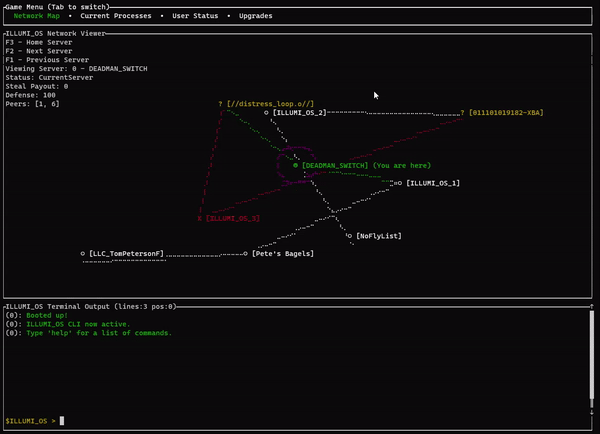Click the '(You are here)' label
The height and width of the screenshot is (434, 600).
(402, 165)
